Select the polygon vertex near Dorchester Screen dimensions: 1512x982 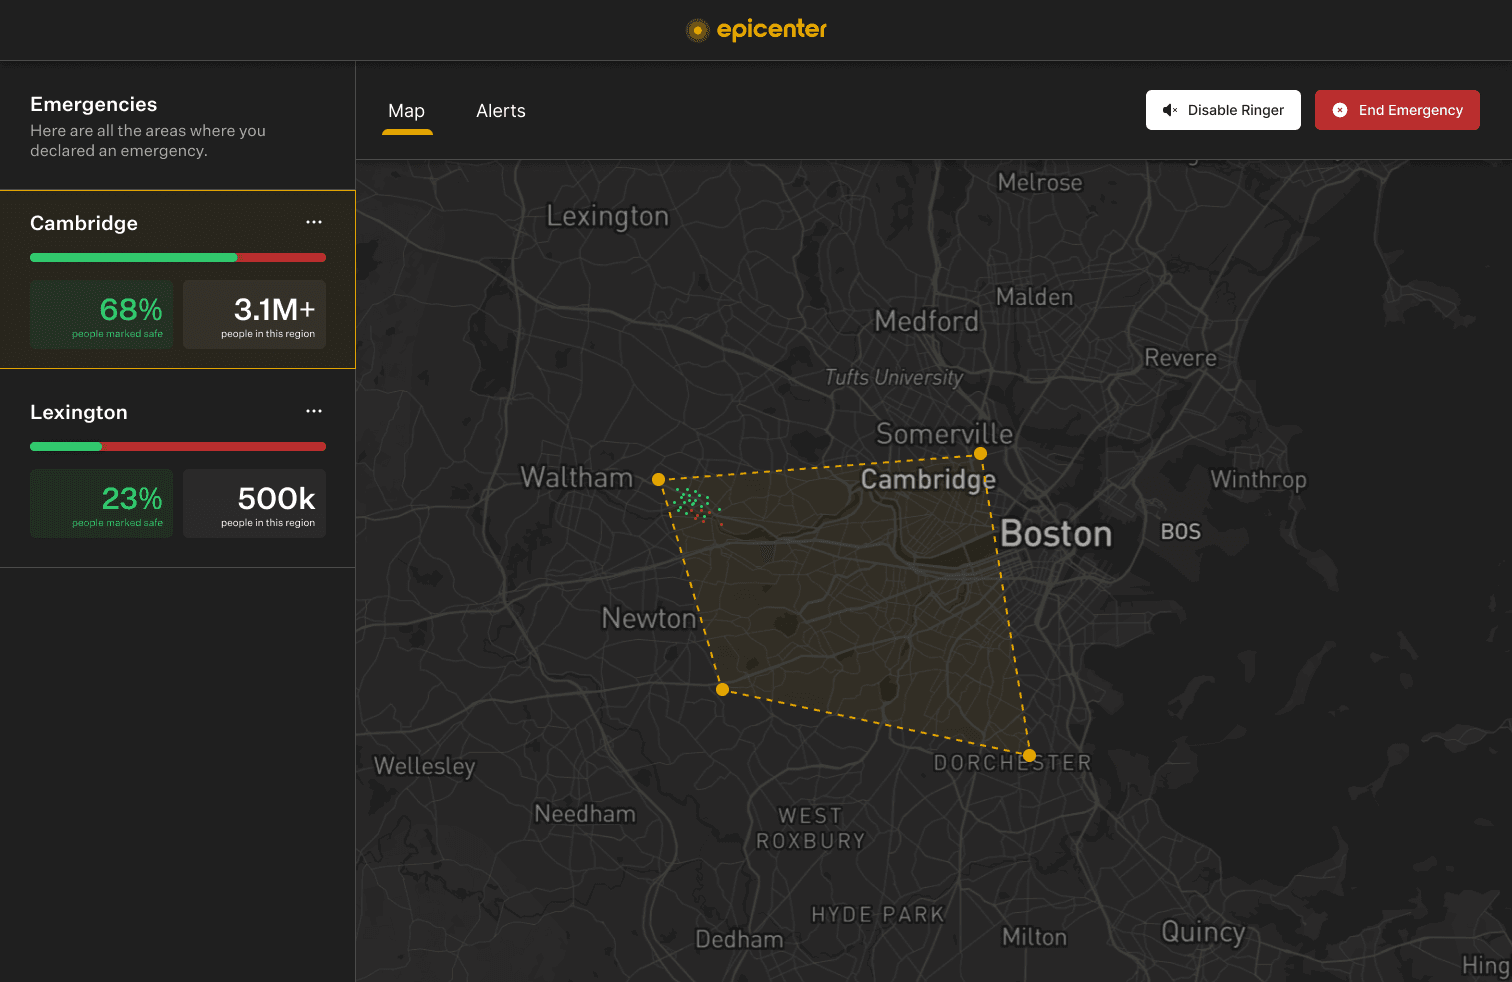(1028, 755)
